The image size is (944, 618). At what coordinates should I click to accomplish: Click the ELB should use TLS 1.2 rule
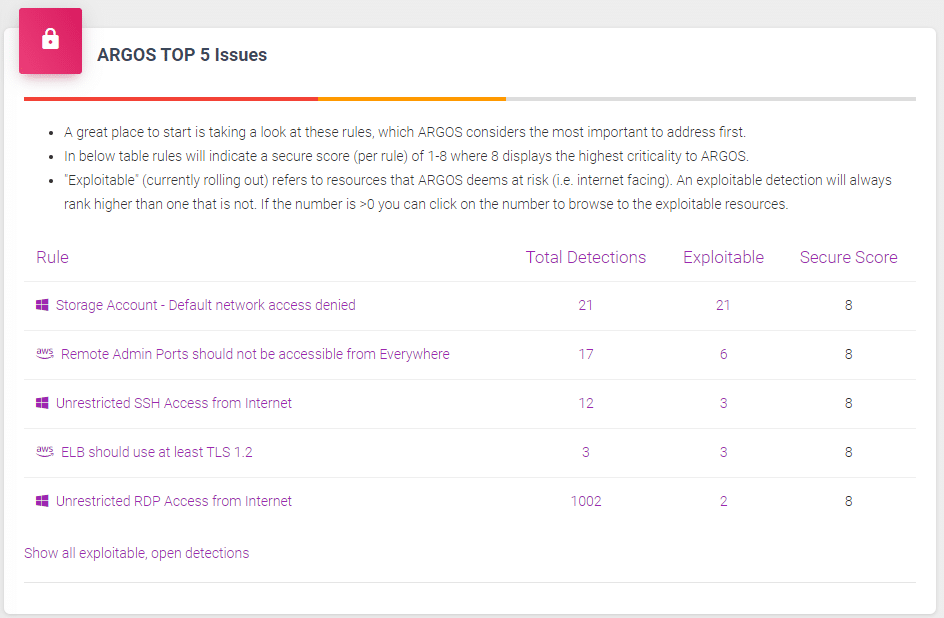pos(160,452)
